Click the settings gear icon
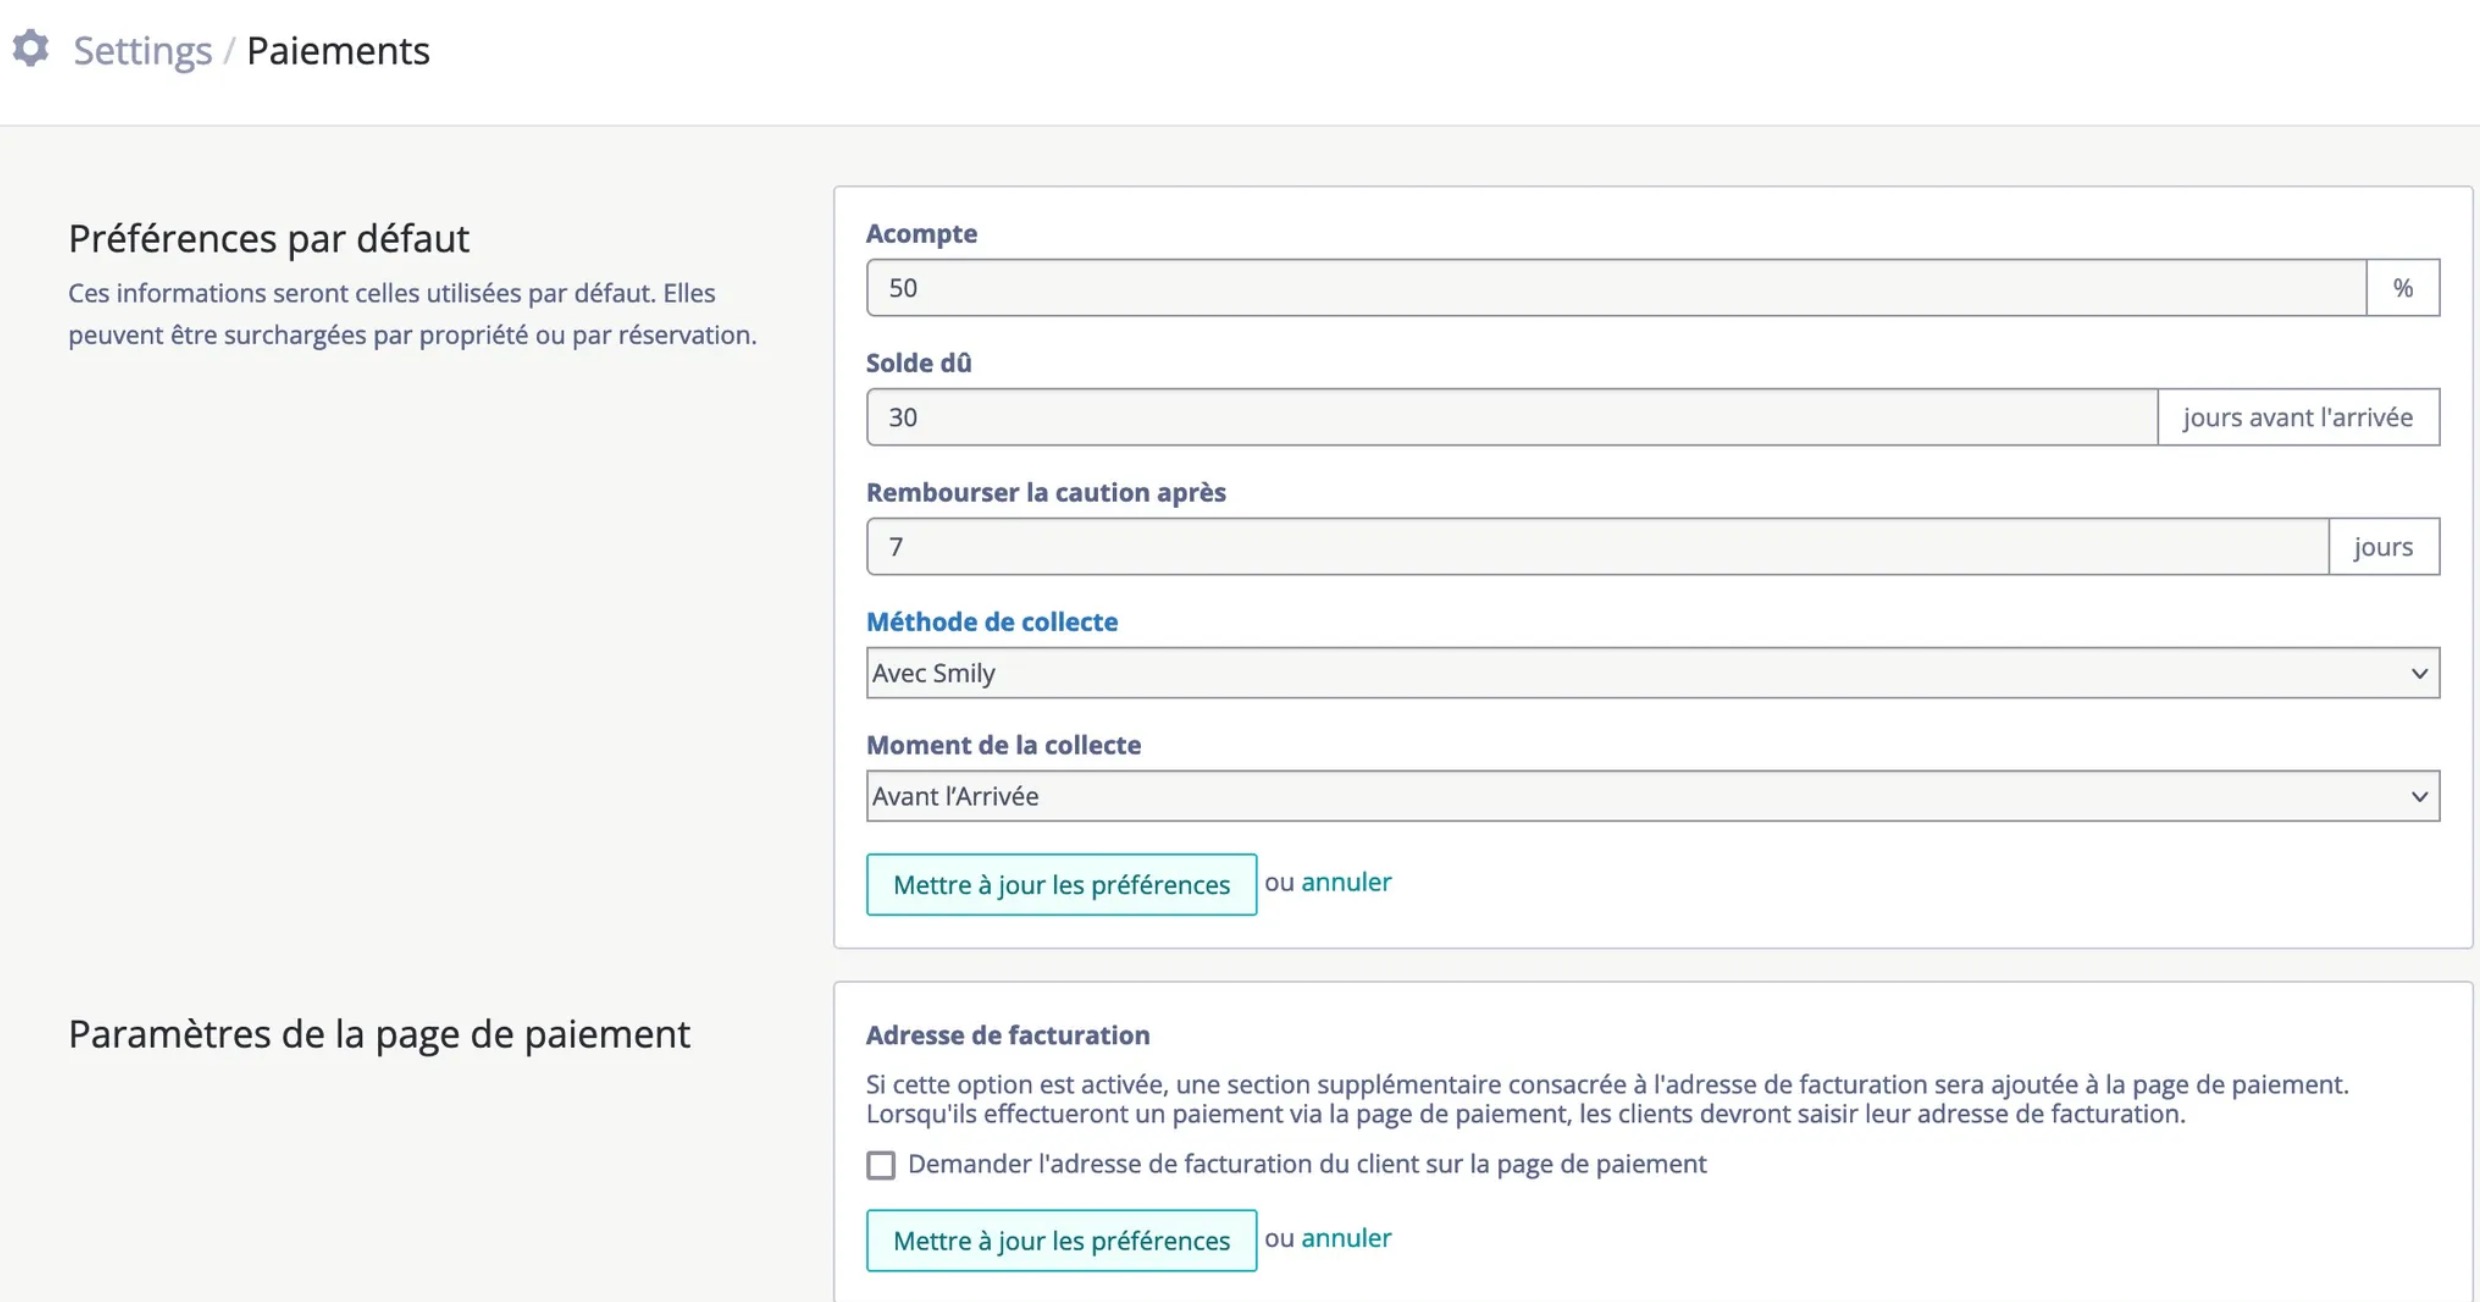Viewport: 2480px width, 1302px height. pos(31,48)
